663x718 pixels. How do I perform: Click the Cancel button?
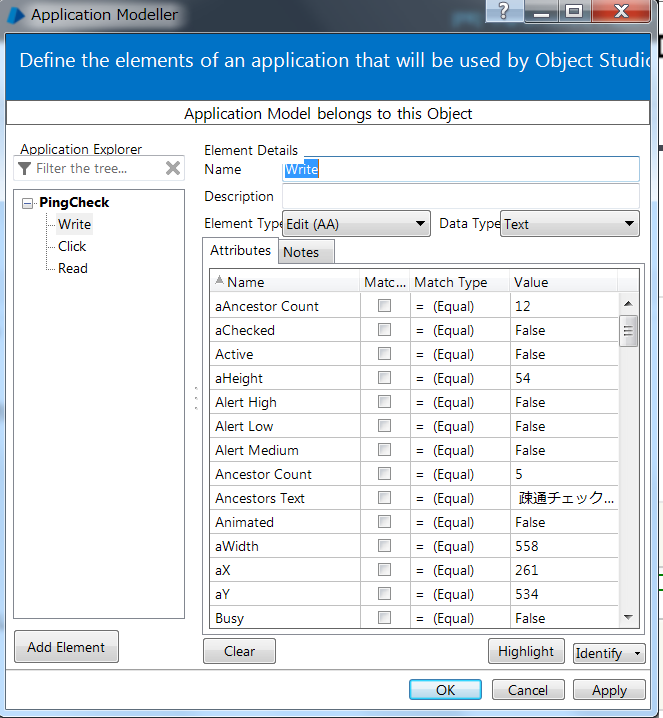(528, 690)
